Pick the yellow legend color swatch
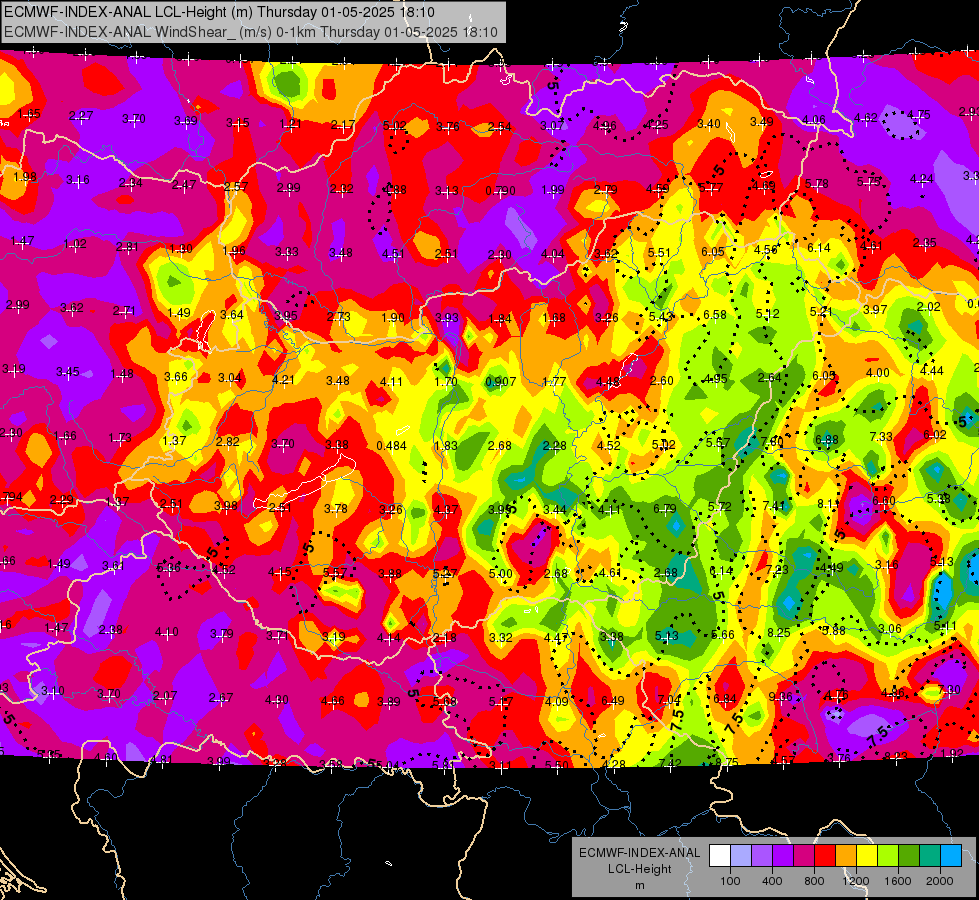This screenshot has height=900, width=979. coord(867,856)
